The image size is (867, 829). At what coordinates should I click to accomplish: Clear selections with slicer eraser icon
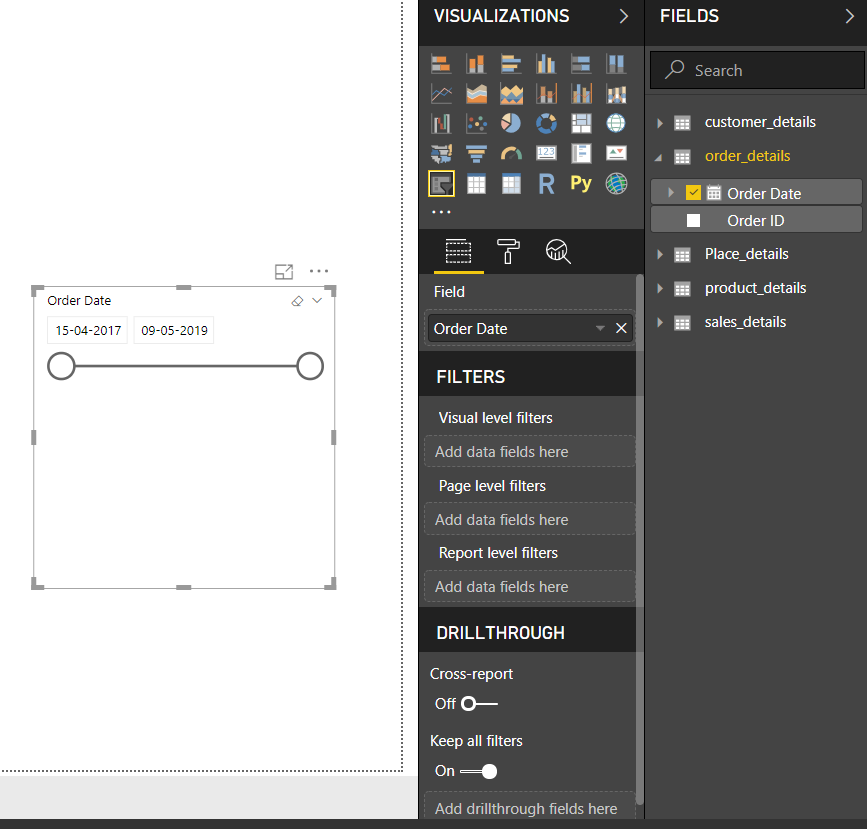click(x=297, y=301)
